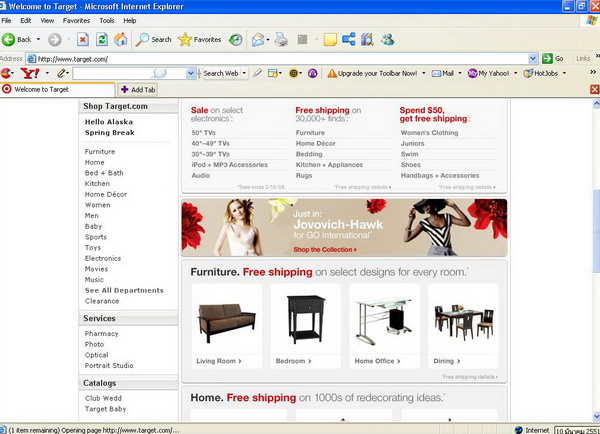Open Yahoo Mail from the toolbar

442,73
